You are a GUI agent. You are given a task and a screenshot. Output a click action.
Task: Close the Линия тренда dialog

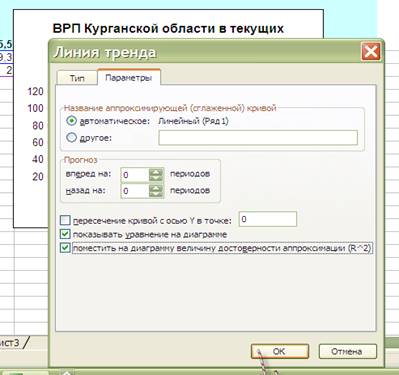coord(371,52)
